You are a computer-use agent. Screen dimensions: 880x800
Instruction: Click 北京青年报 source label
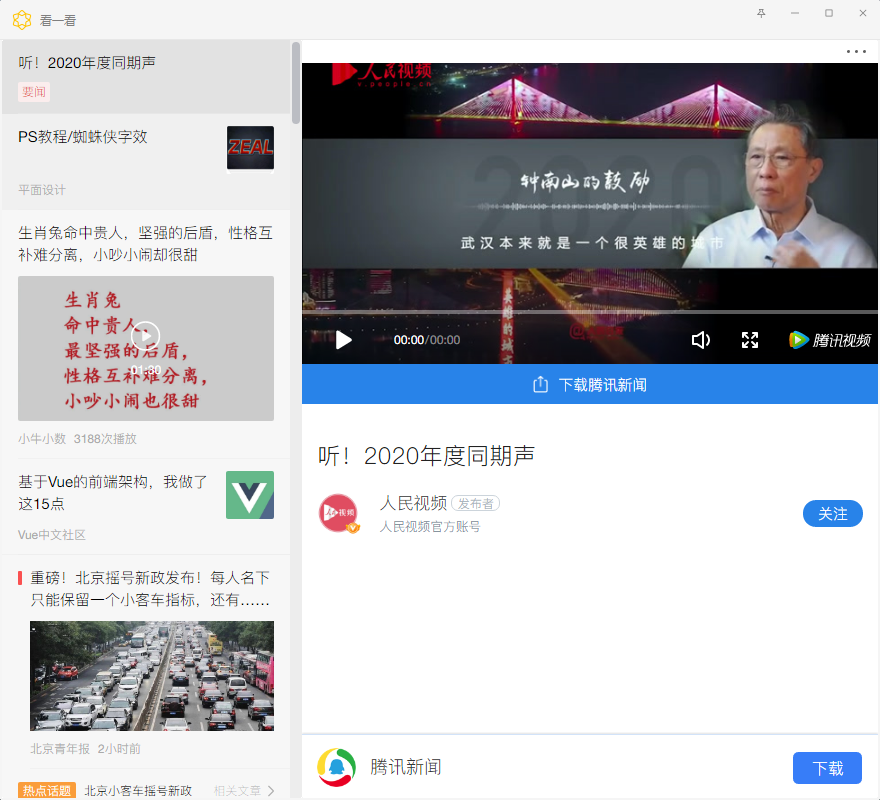[x=60, y=748]
